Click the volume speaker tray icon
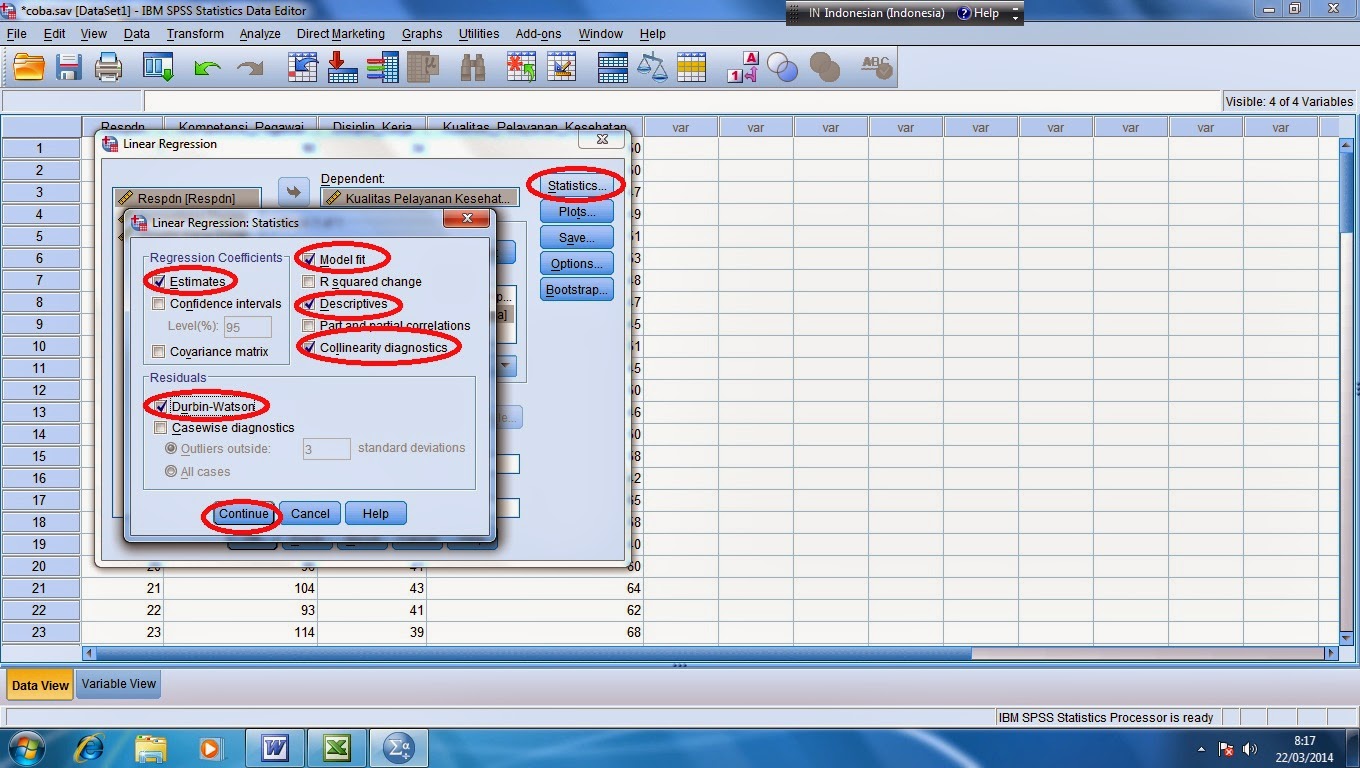The image size is (1360, 768). [1249, 748]
